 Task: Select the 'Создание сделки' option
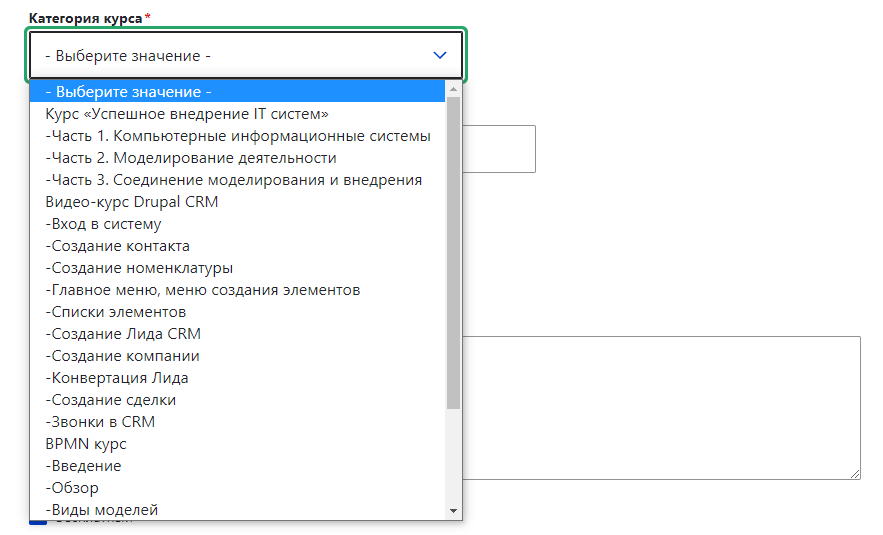[x=237, y=399]
